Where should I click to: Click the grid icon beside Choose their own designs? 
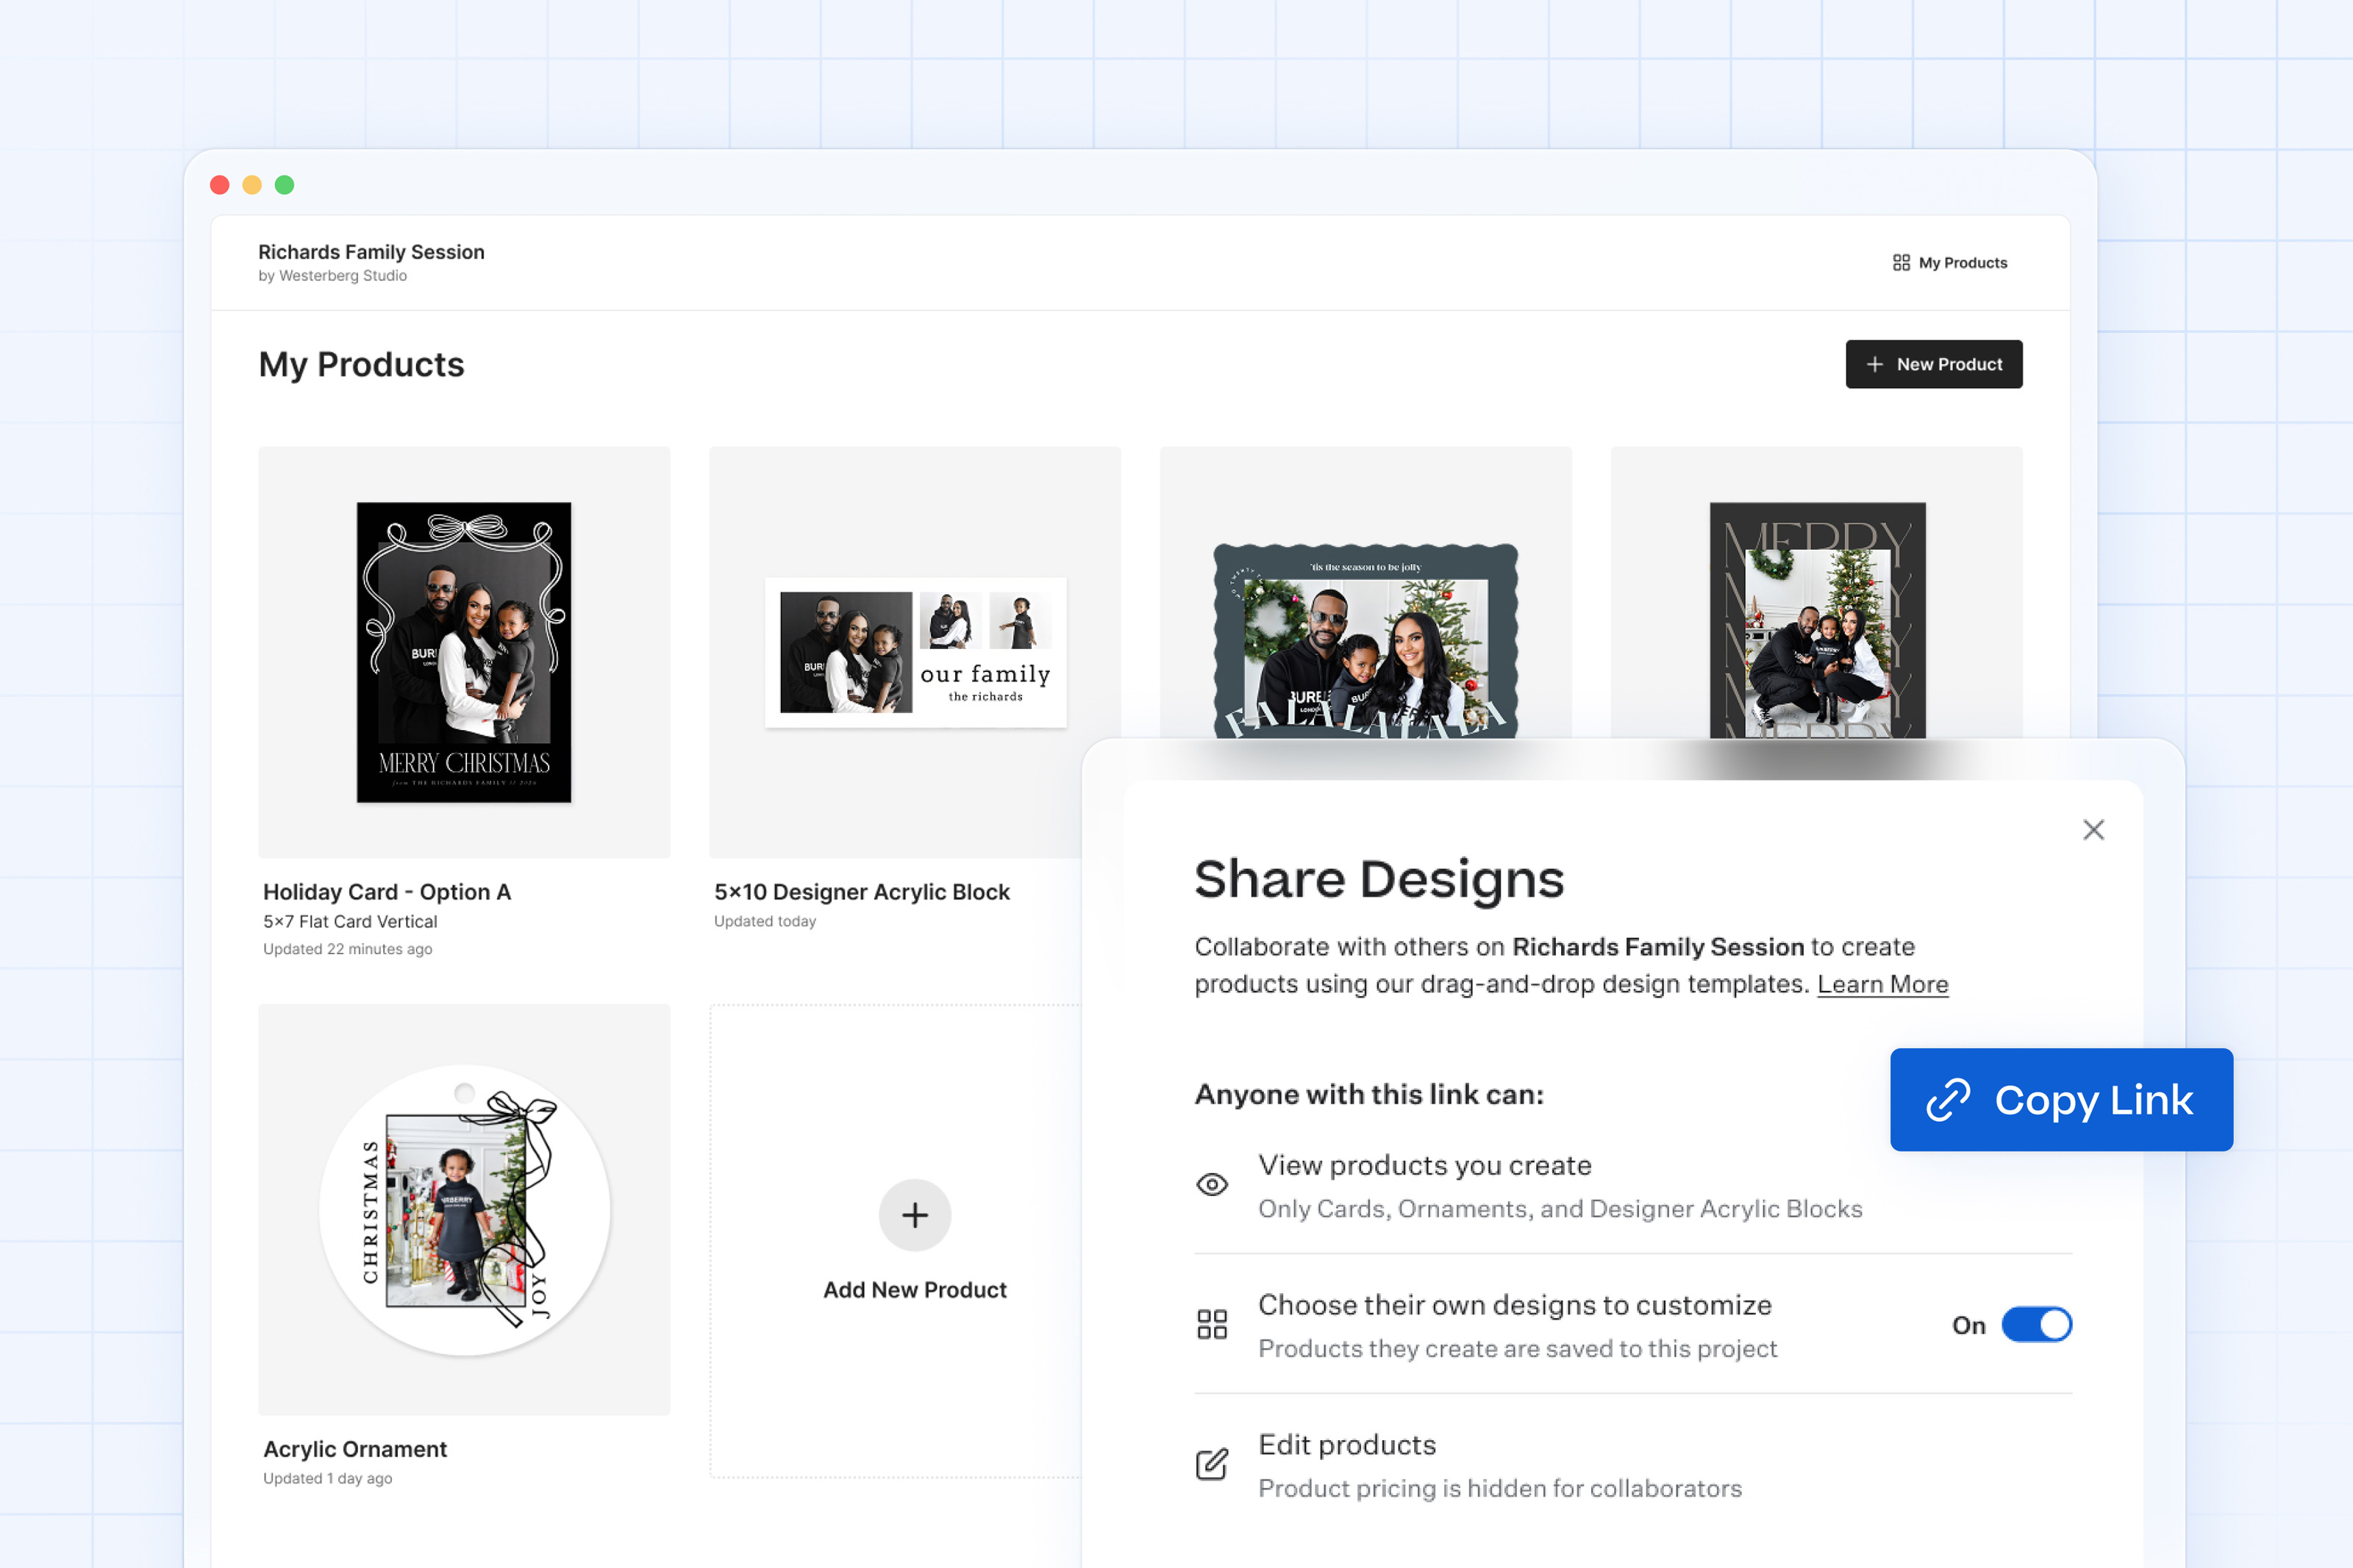pyautogui.click(x=1212, y=1325)
